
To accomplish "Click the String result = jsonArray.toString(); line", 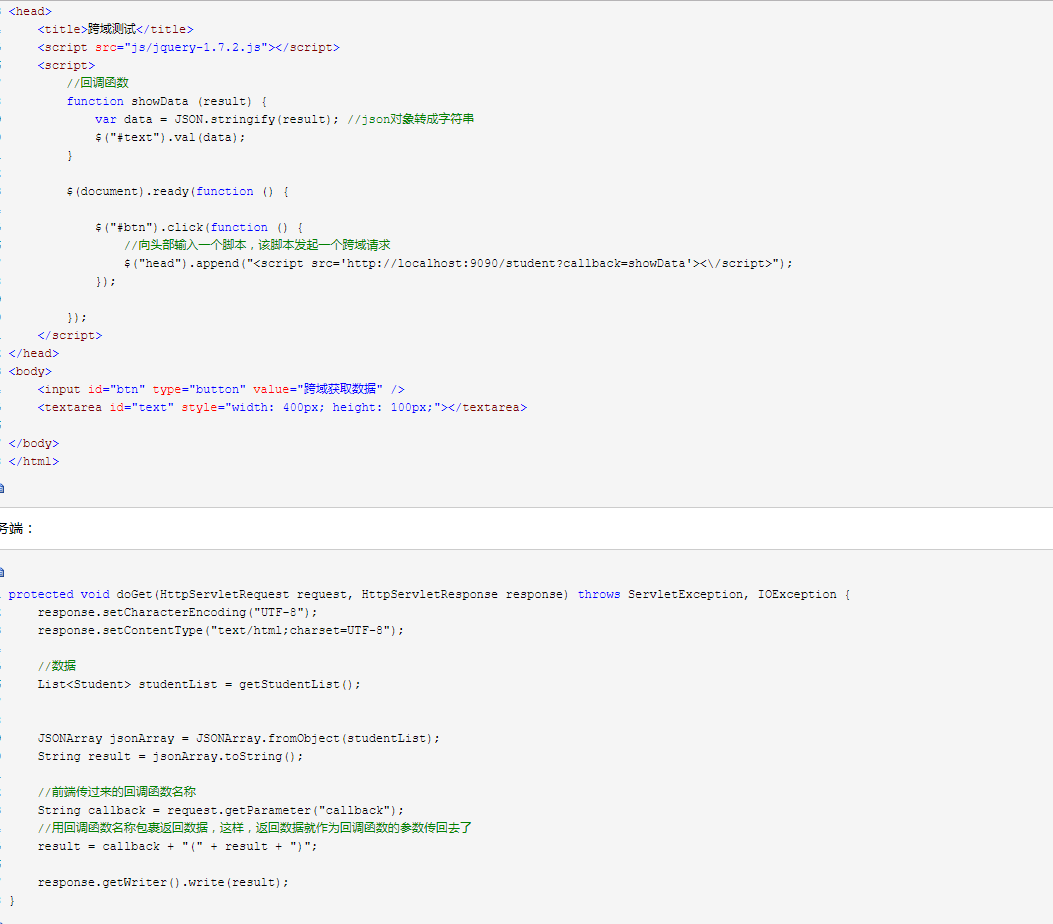I will (170, 756).
